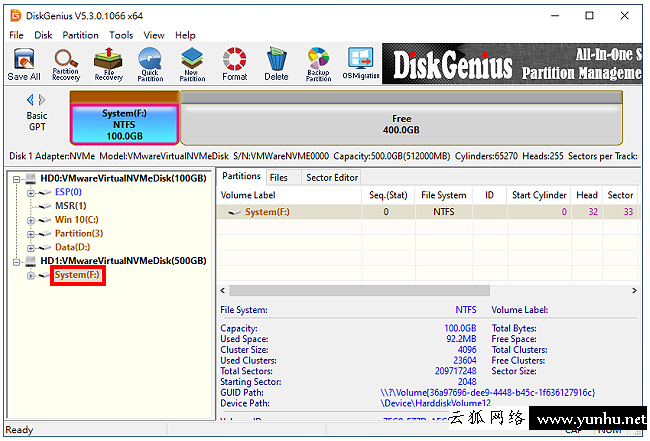Click the ID column header
Viewport: 650px width, 441px height.
(490, 195)
